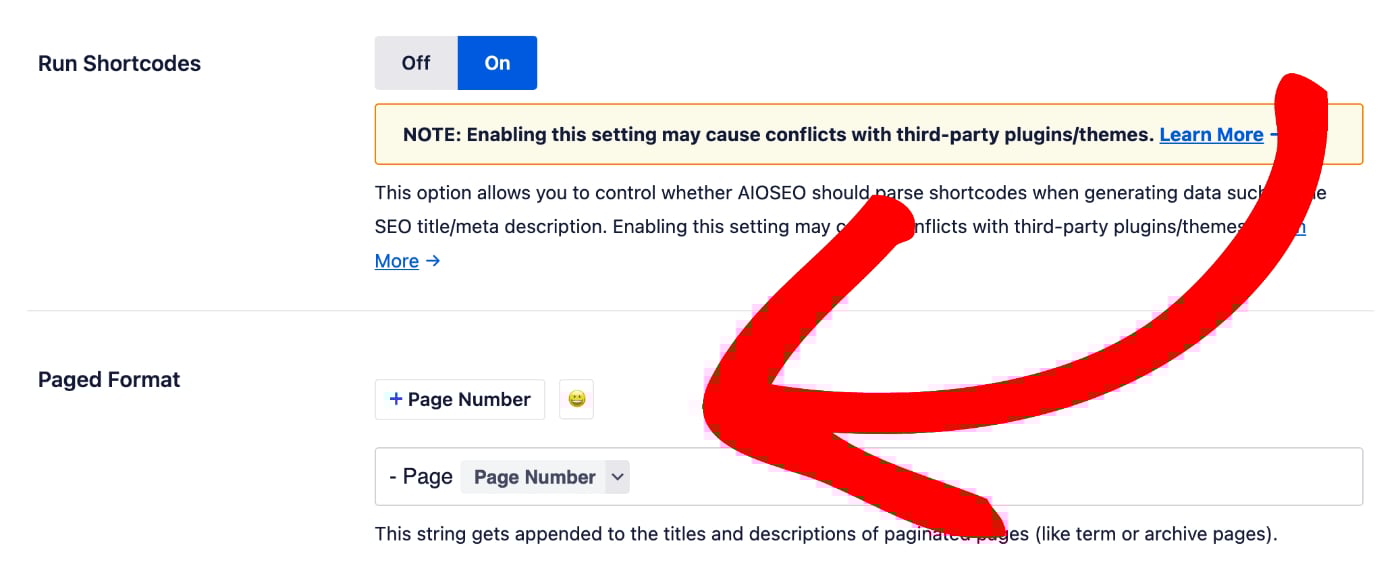The width and height of the screenshot is (1400, 585).
Task: Click the plus icon in Page Number button
Action: pyautogui.click(x=396, y=399)
